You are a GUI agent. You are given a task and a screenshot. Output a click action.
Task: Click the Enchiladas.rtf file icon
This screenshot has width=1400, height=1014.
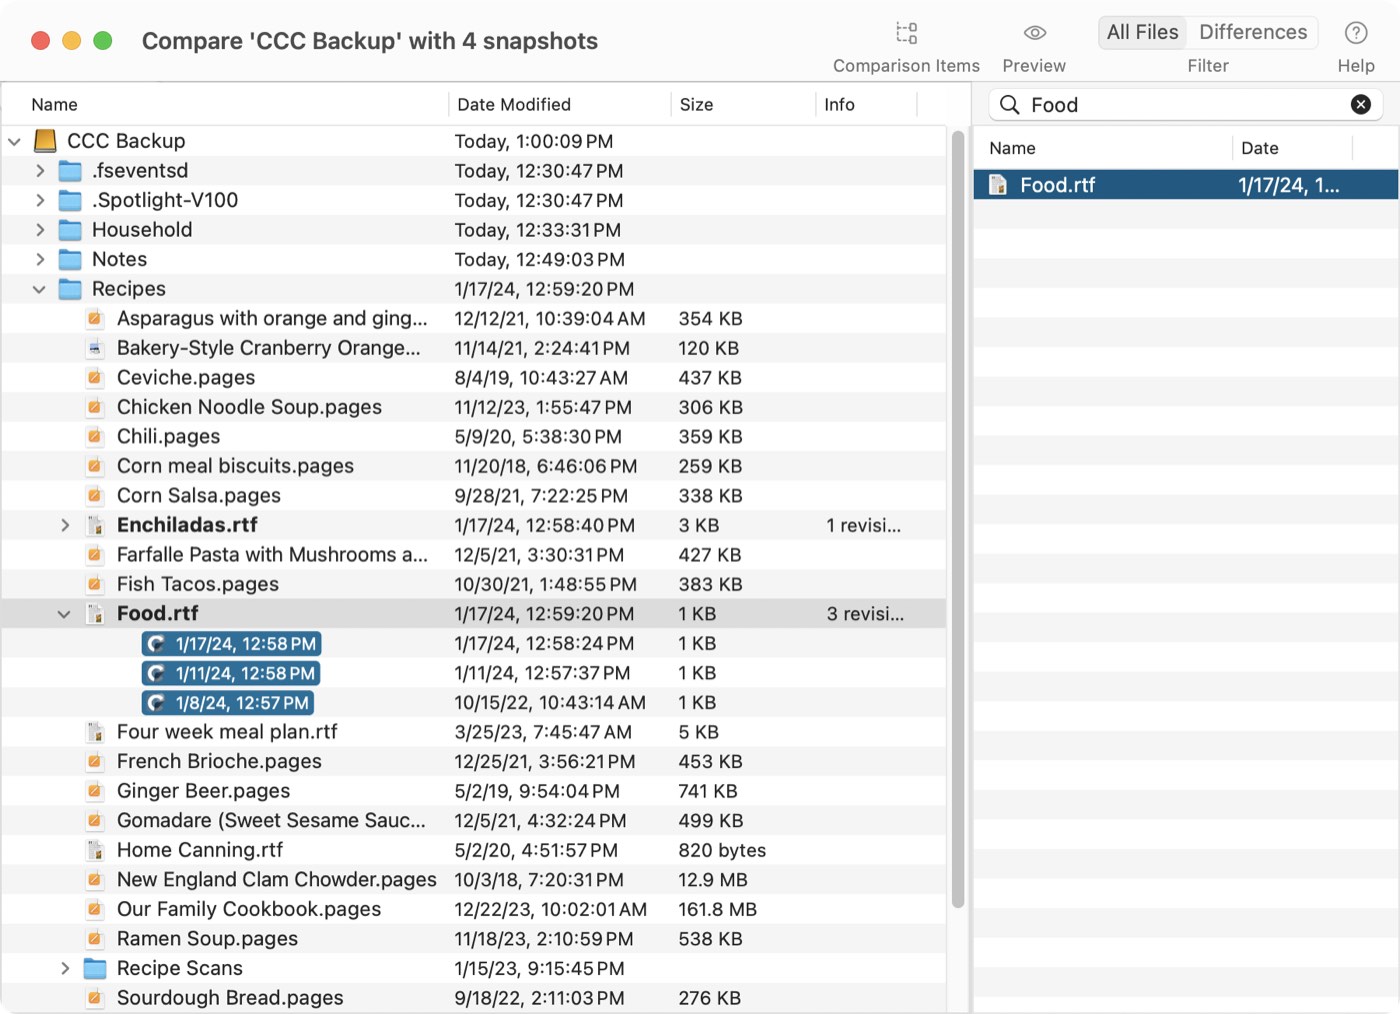(x=95, y=525)
